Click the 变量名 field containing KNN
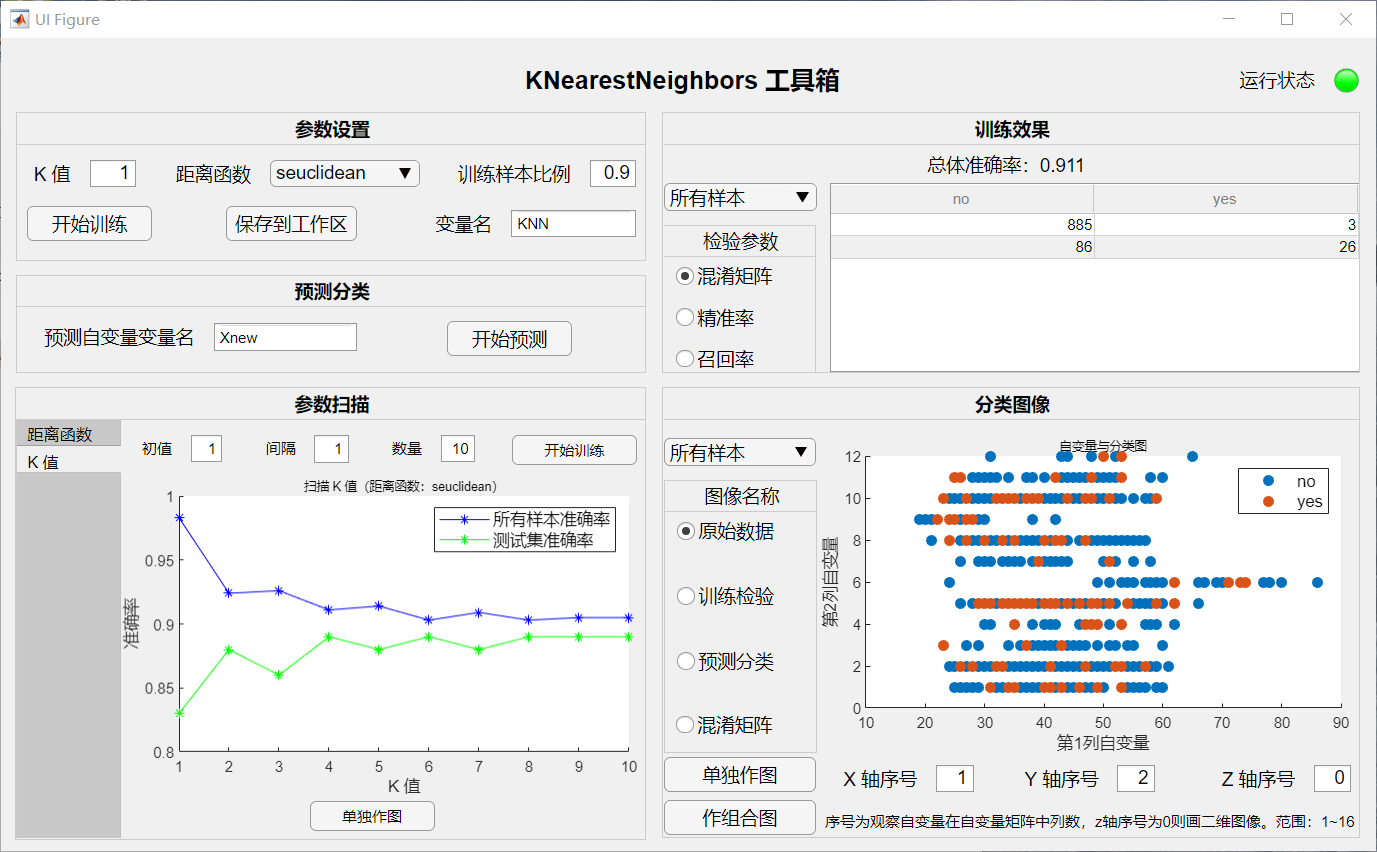1377x852 pixels. pyautogui.click(x=573, y=224)
